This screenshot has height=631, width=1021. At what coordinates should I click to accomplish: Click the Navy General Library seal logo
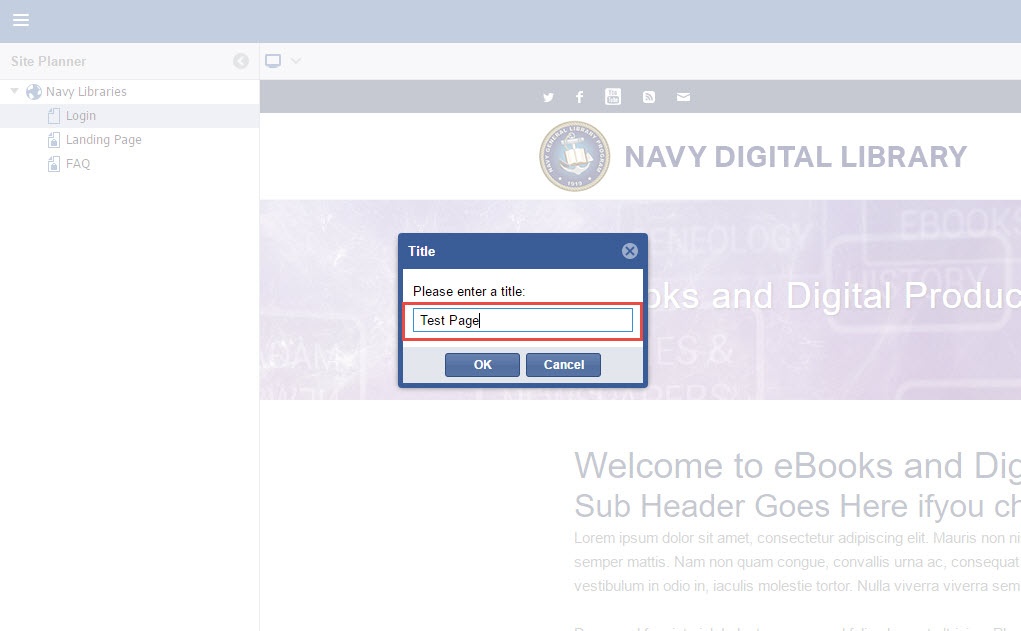click(574, 157)
